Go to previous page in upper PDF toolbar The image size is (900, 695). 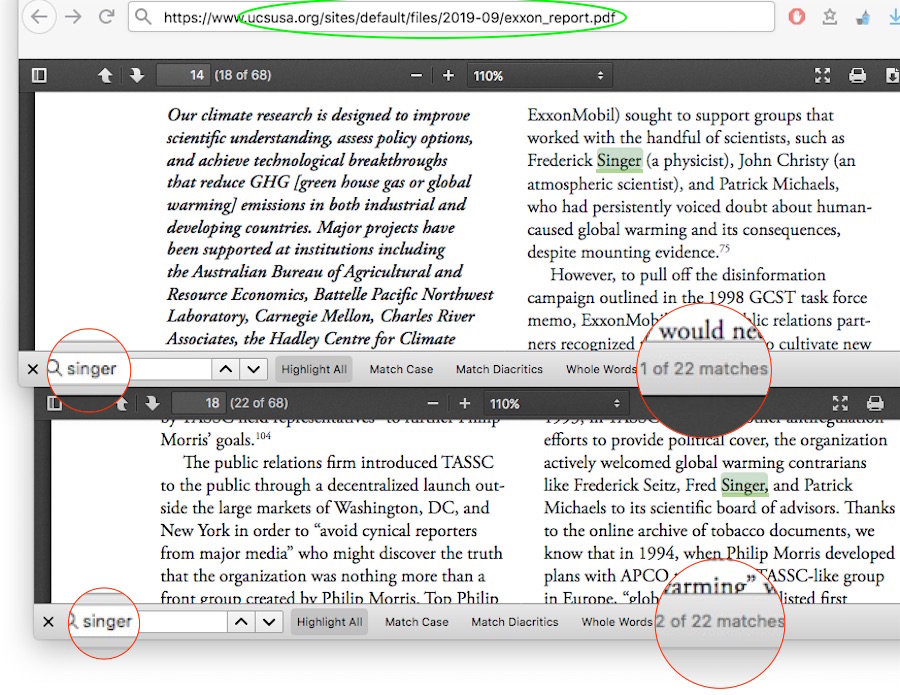click(104, 76)
